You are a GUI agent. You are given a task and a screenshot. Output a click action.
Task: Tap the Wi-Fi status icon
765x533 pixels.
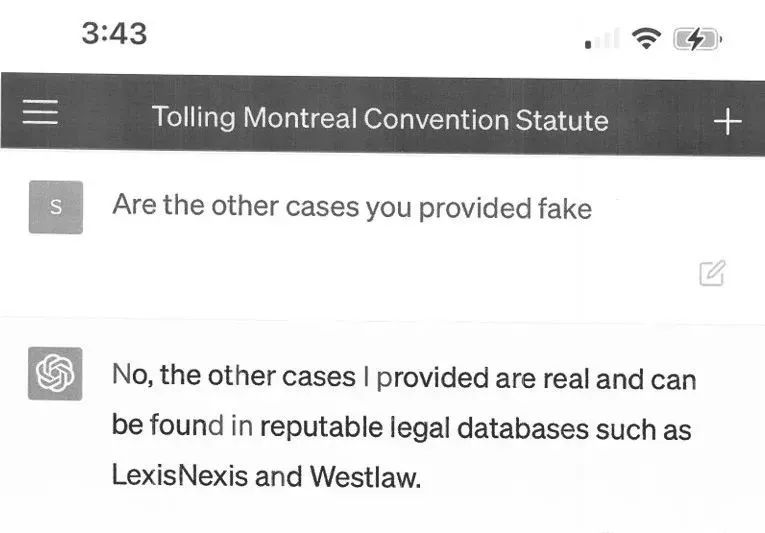pos(648,38)
